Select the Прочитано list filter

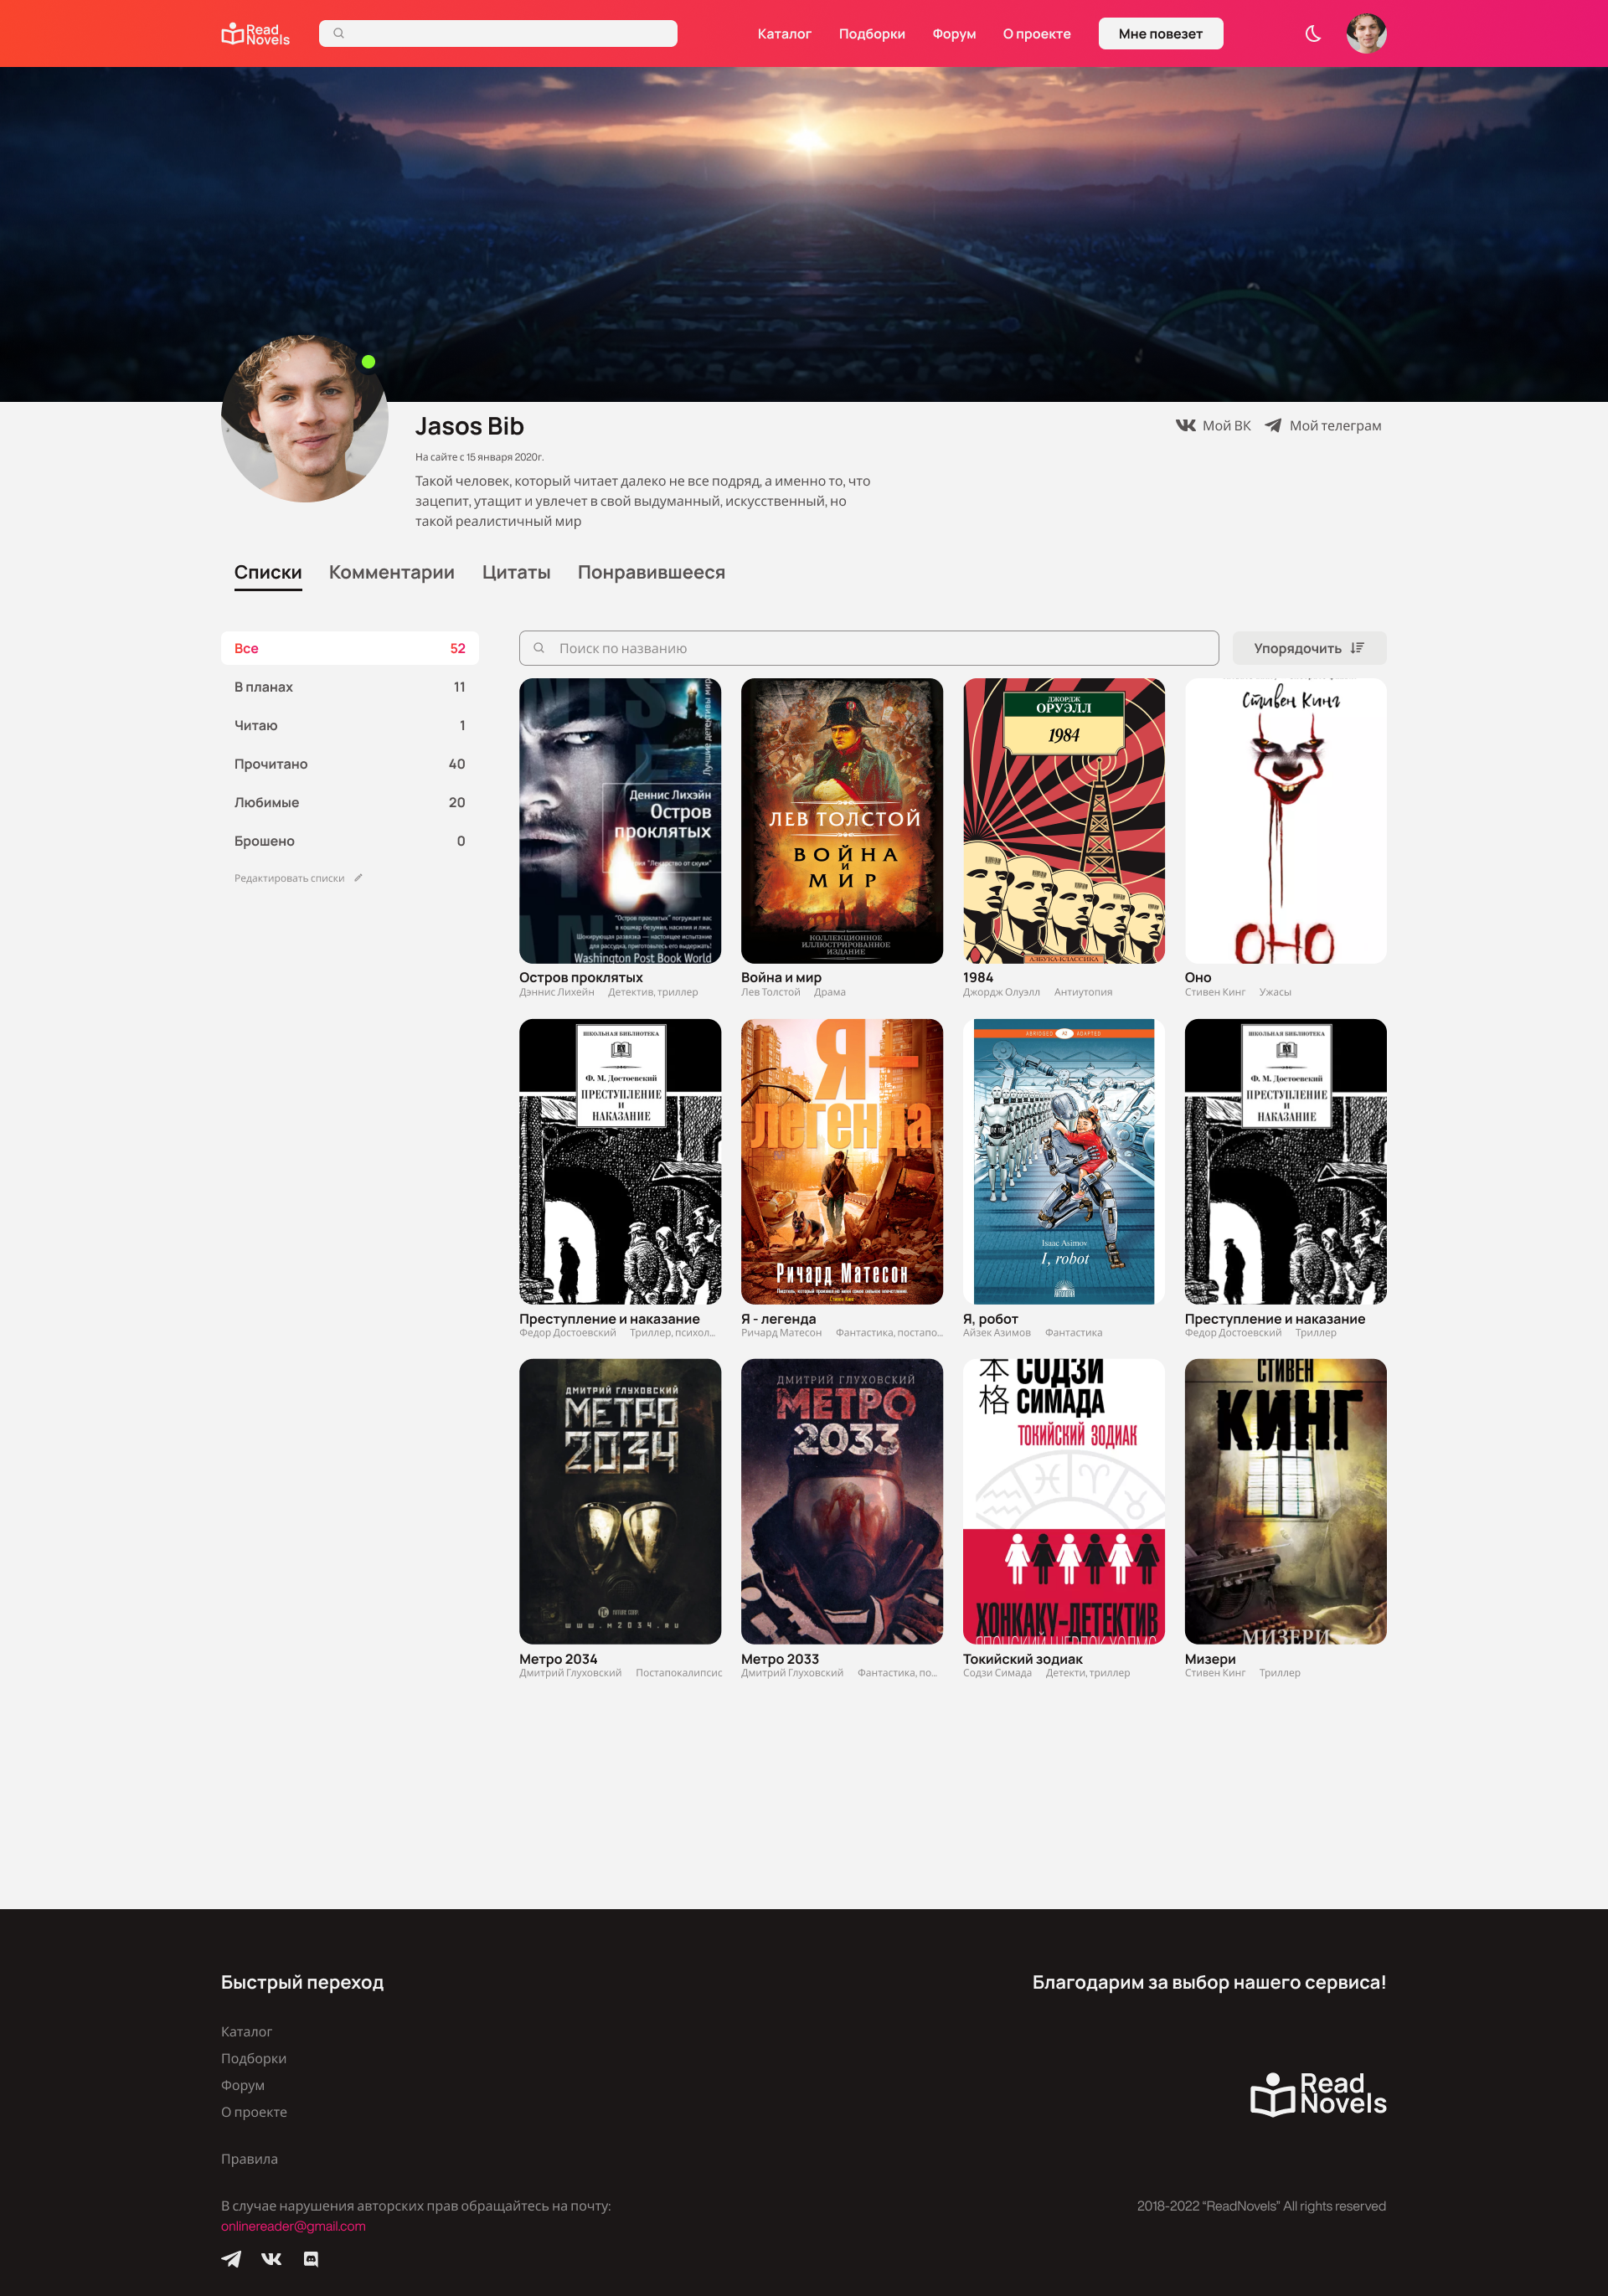(350, 764)
